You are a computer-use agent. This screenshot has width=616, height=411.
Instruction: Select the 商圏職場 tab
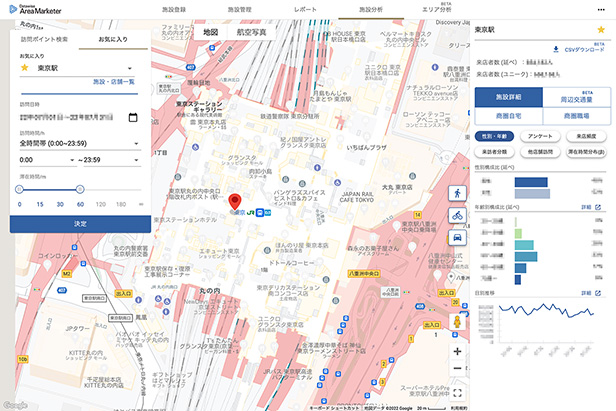(576, 116)
